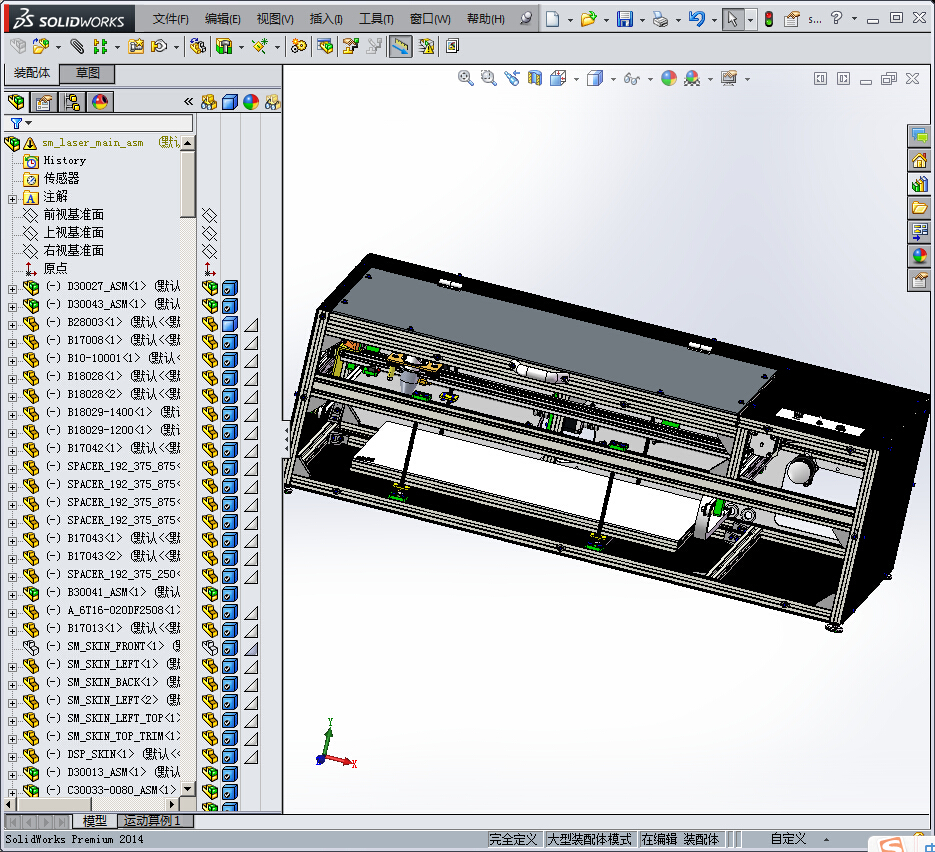Click Show Hidden Components icon
This screenshot has height=852, width=935.
pos(197,46)
